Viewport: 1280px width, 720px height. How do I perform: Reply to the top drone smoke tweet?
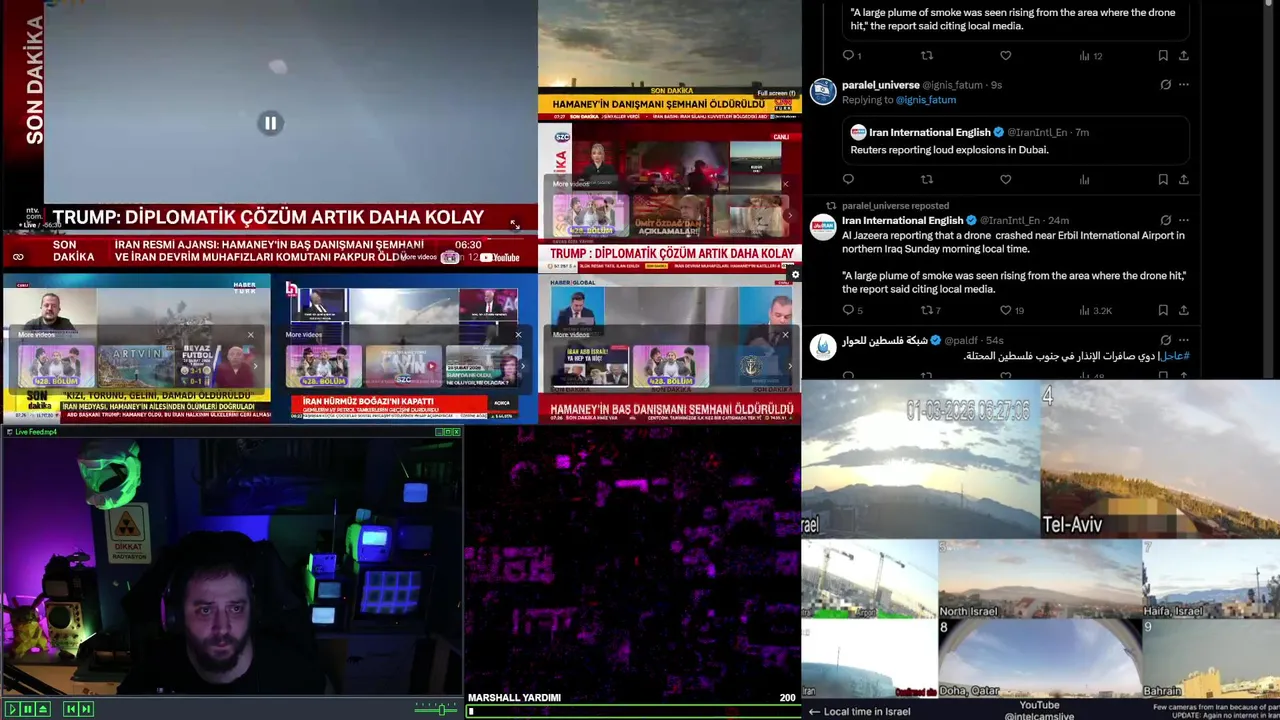tap(848, 56)
